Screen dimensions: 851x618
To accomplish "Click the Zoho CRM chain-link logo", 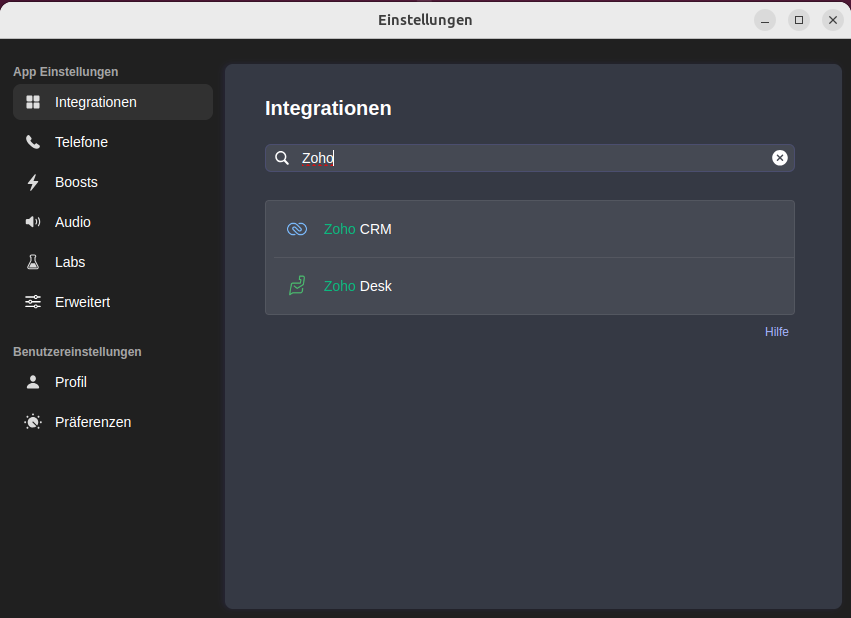I will [x=297, y=229].
